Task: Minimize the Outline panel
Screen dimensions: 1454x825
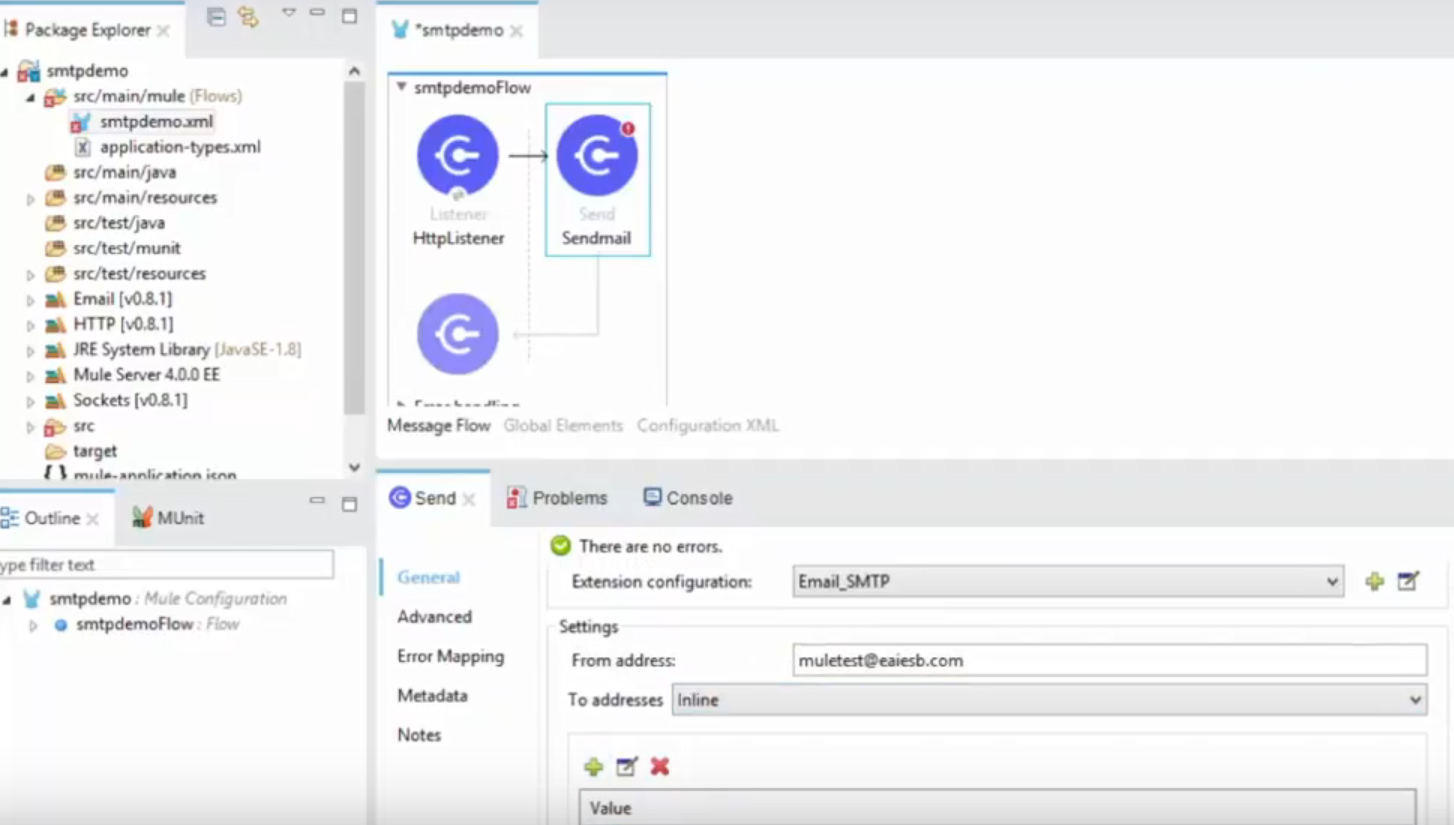Action: point(318,500)
